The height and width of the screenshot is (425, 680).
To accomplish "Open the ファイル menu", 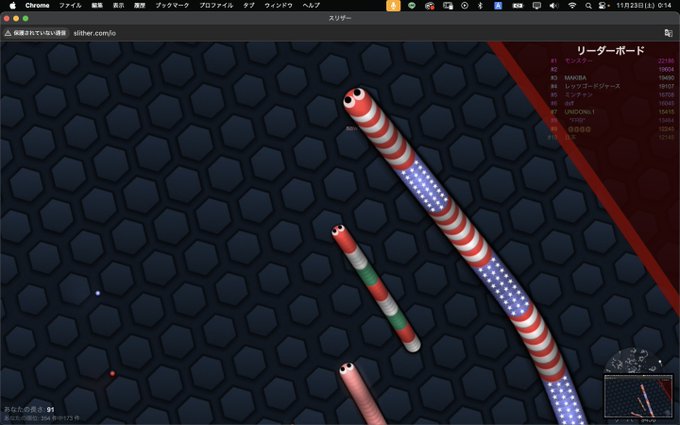I will click(70, 6).
